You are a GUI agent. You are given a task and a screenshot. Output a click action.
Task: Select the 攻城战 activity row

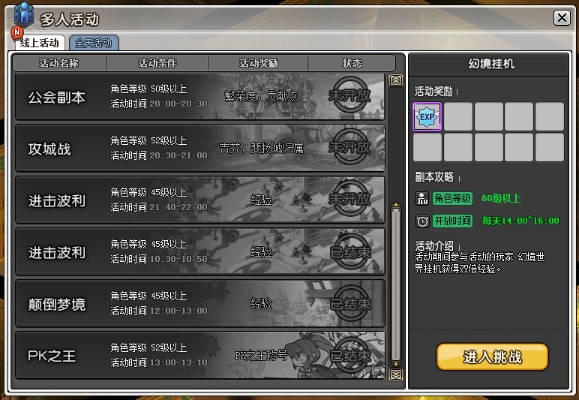click(x=200, y=148)
